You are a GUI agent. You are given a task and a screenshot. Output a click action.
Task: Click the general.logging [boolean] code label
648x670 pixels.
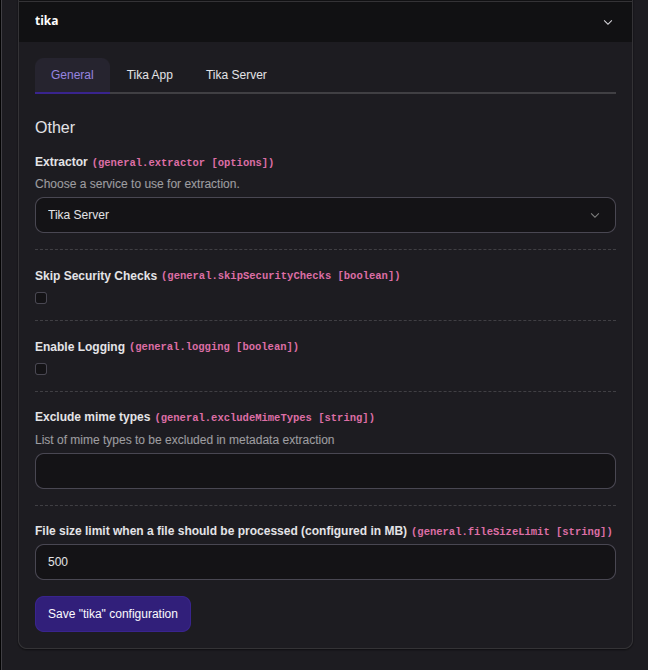pos(214,347)
